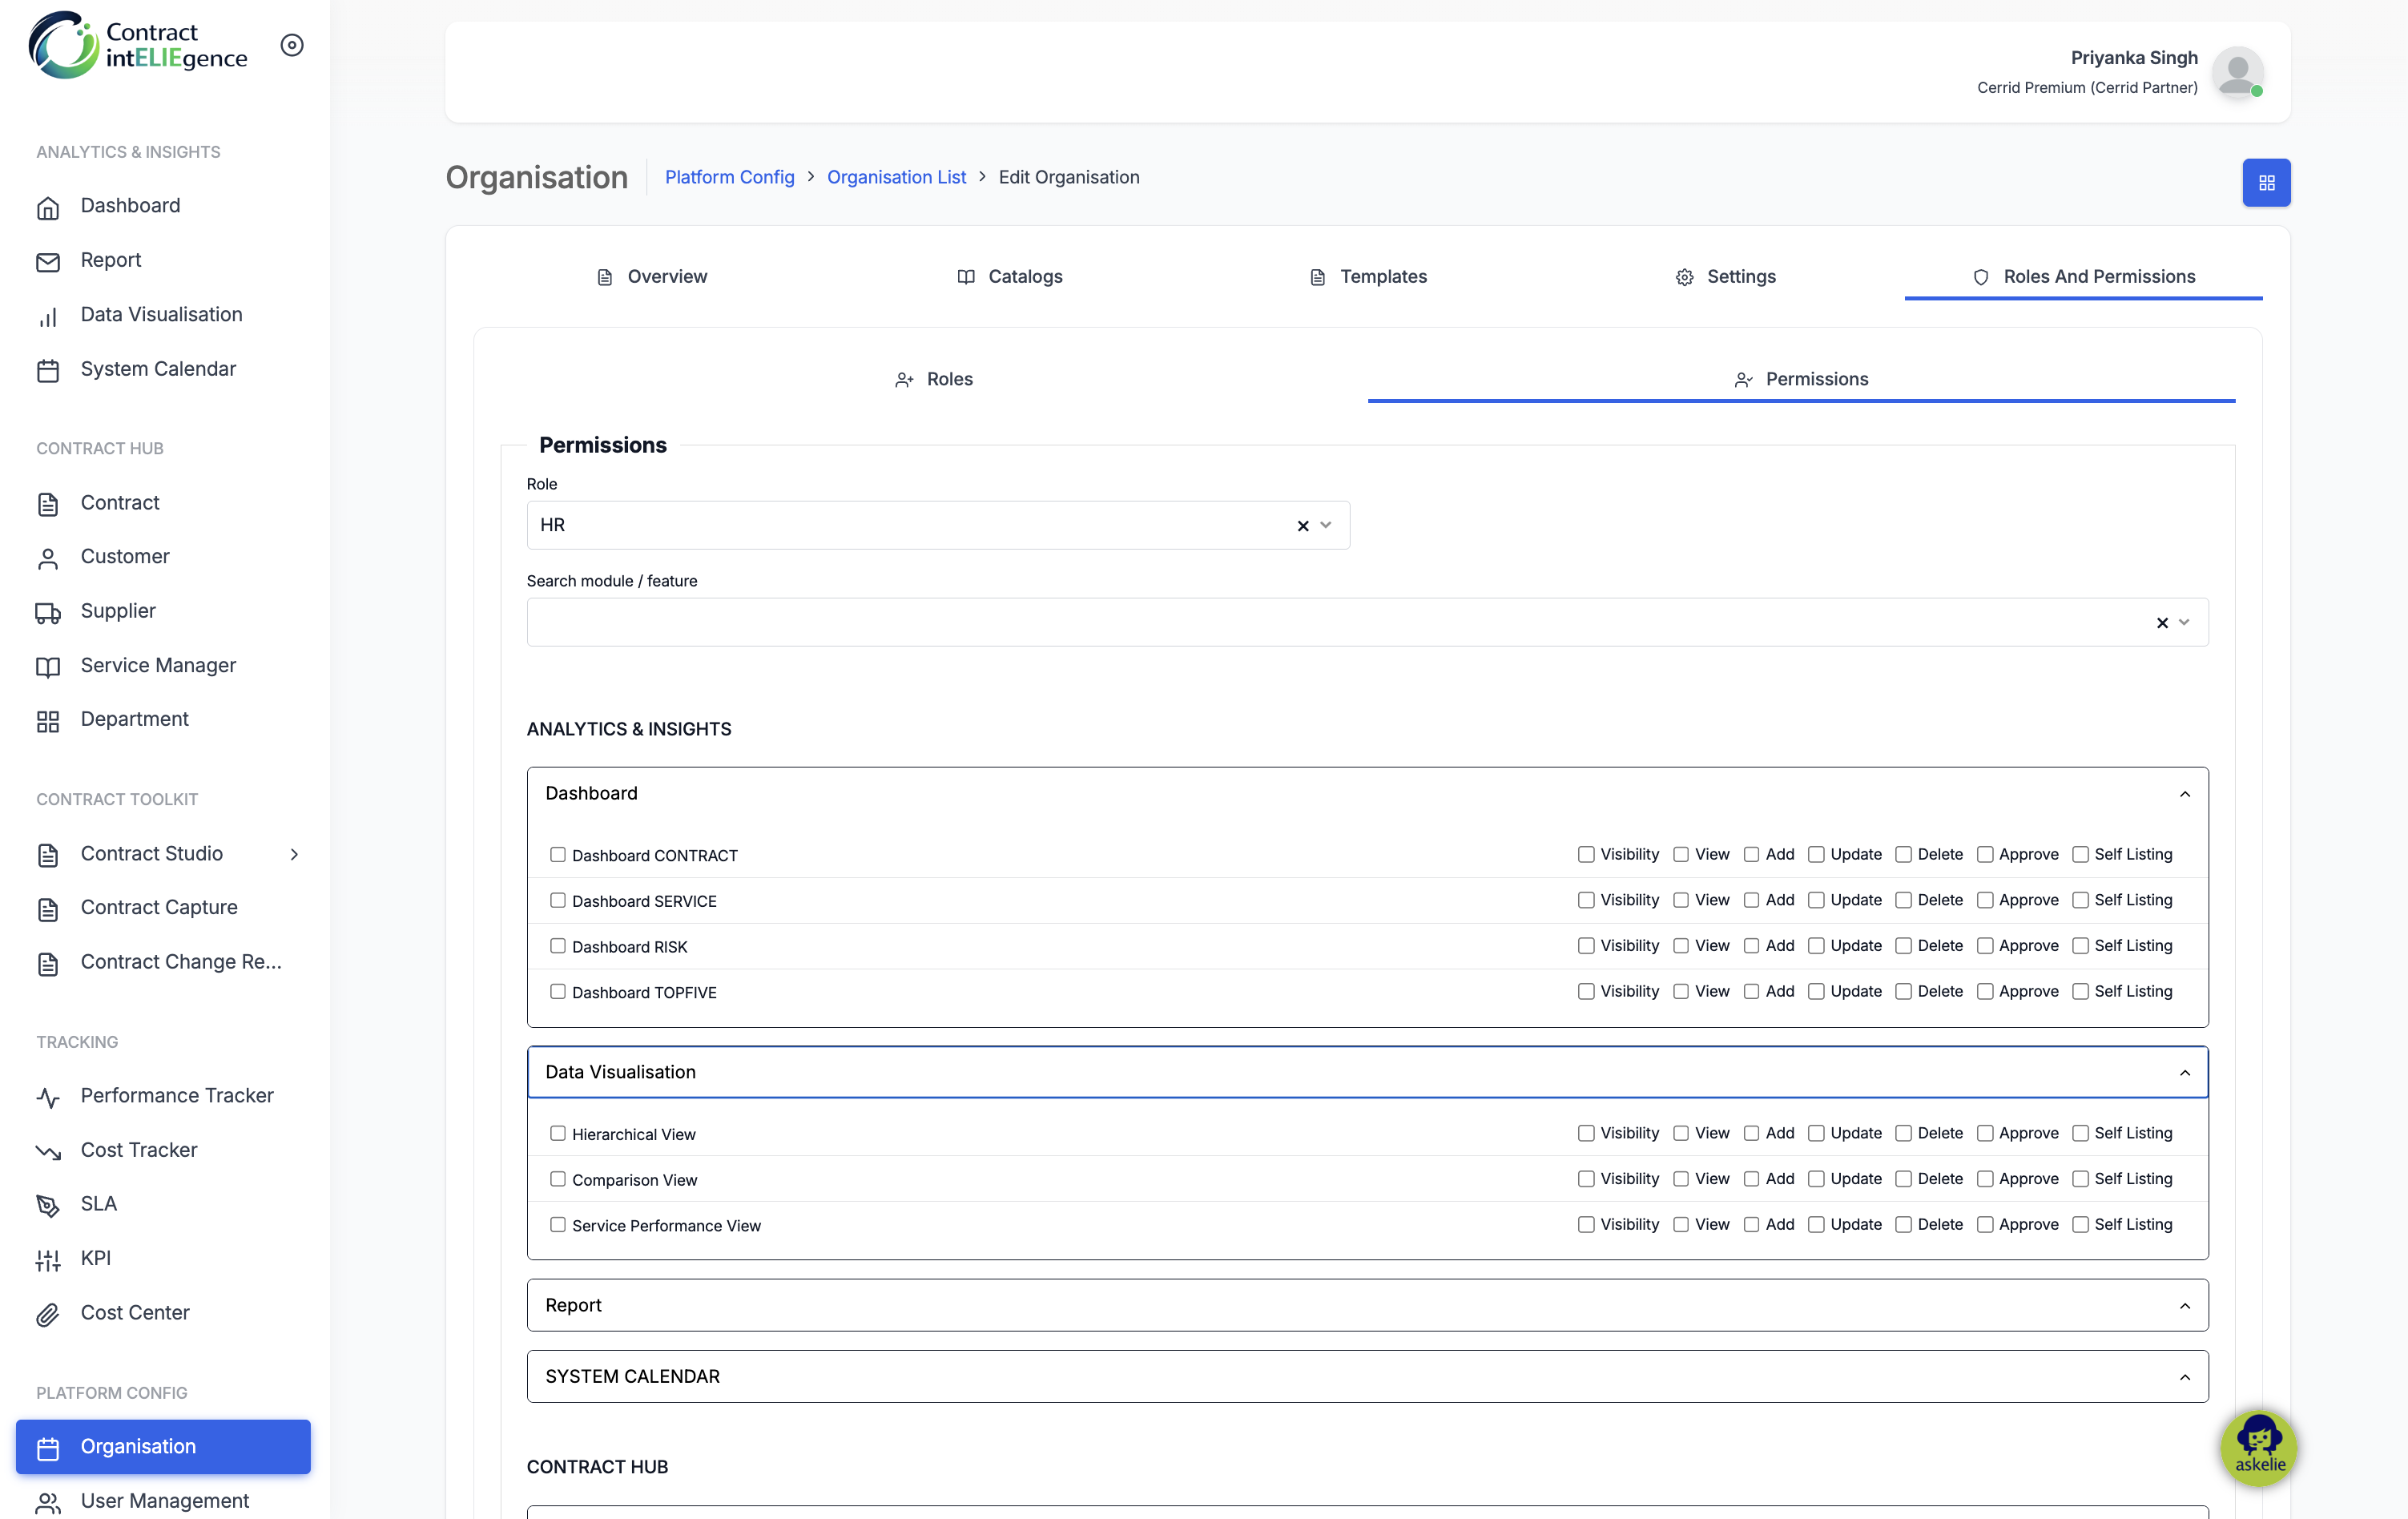Check Approve for Service Performance View
This screenshot has width=2408, height=1519.
tap(1985, 1224)
